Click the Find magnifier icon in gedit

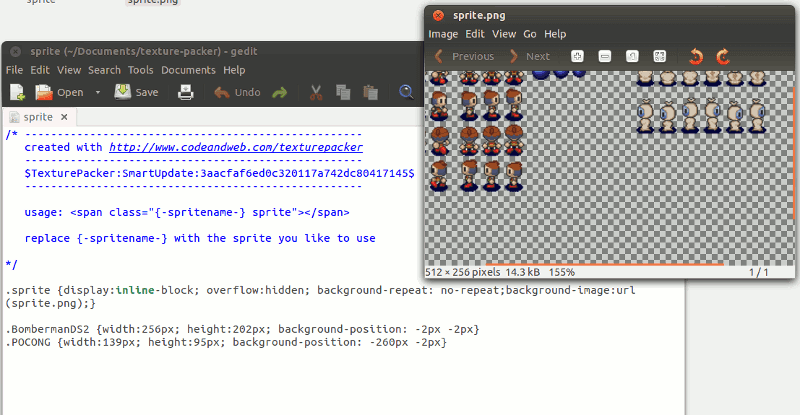click(406, 92)
